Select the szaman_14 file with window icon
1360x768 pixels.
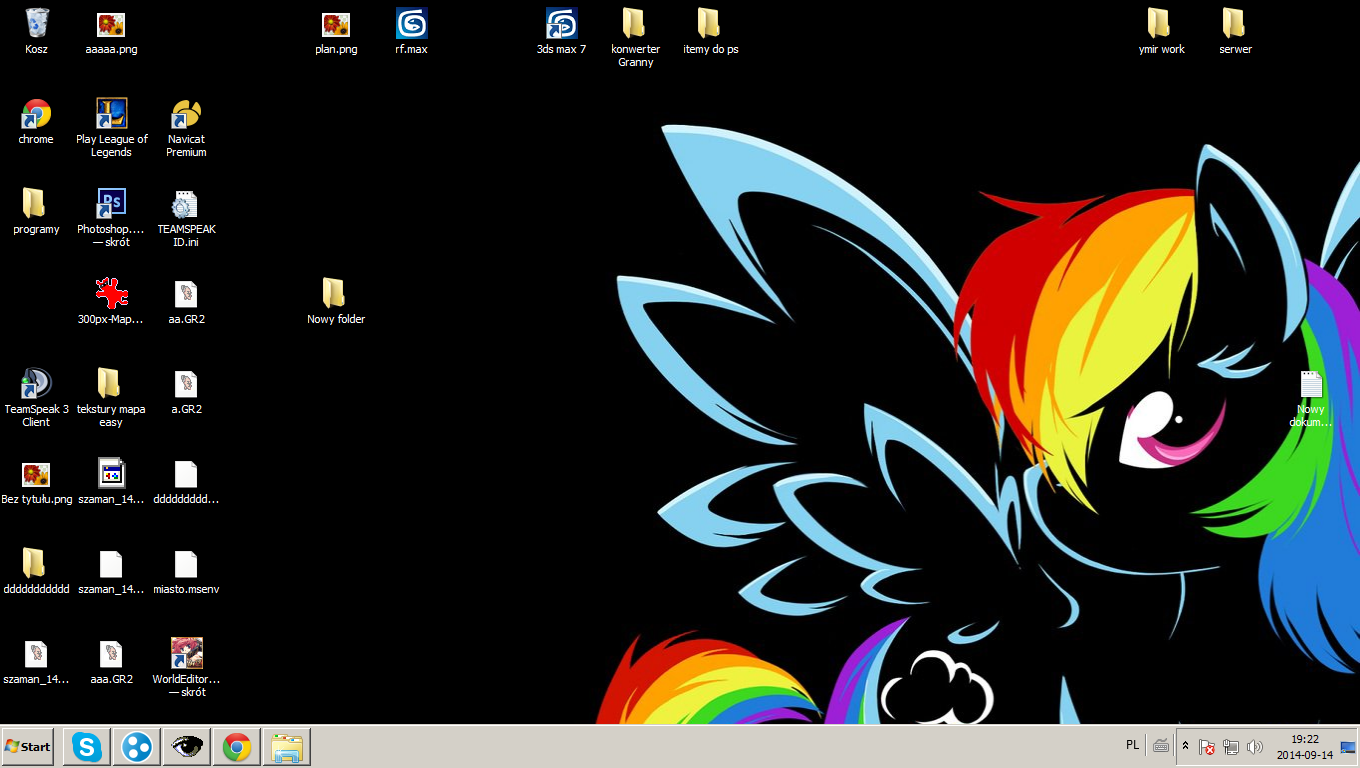pos(111,481)
